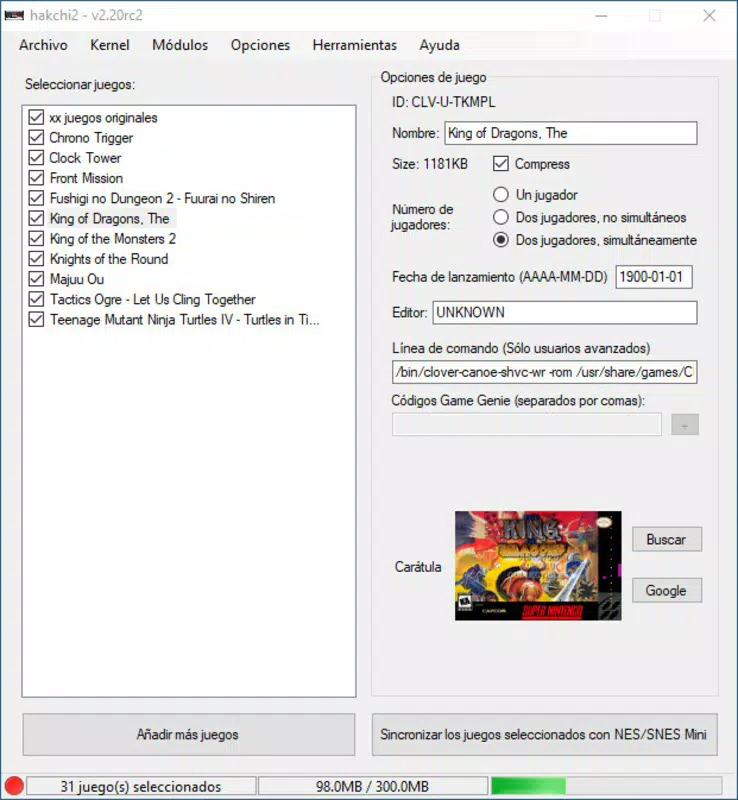
Task: Select Tactics Ogre - Let Us Cling Together entry
Action: (x=153, y=299)
